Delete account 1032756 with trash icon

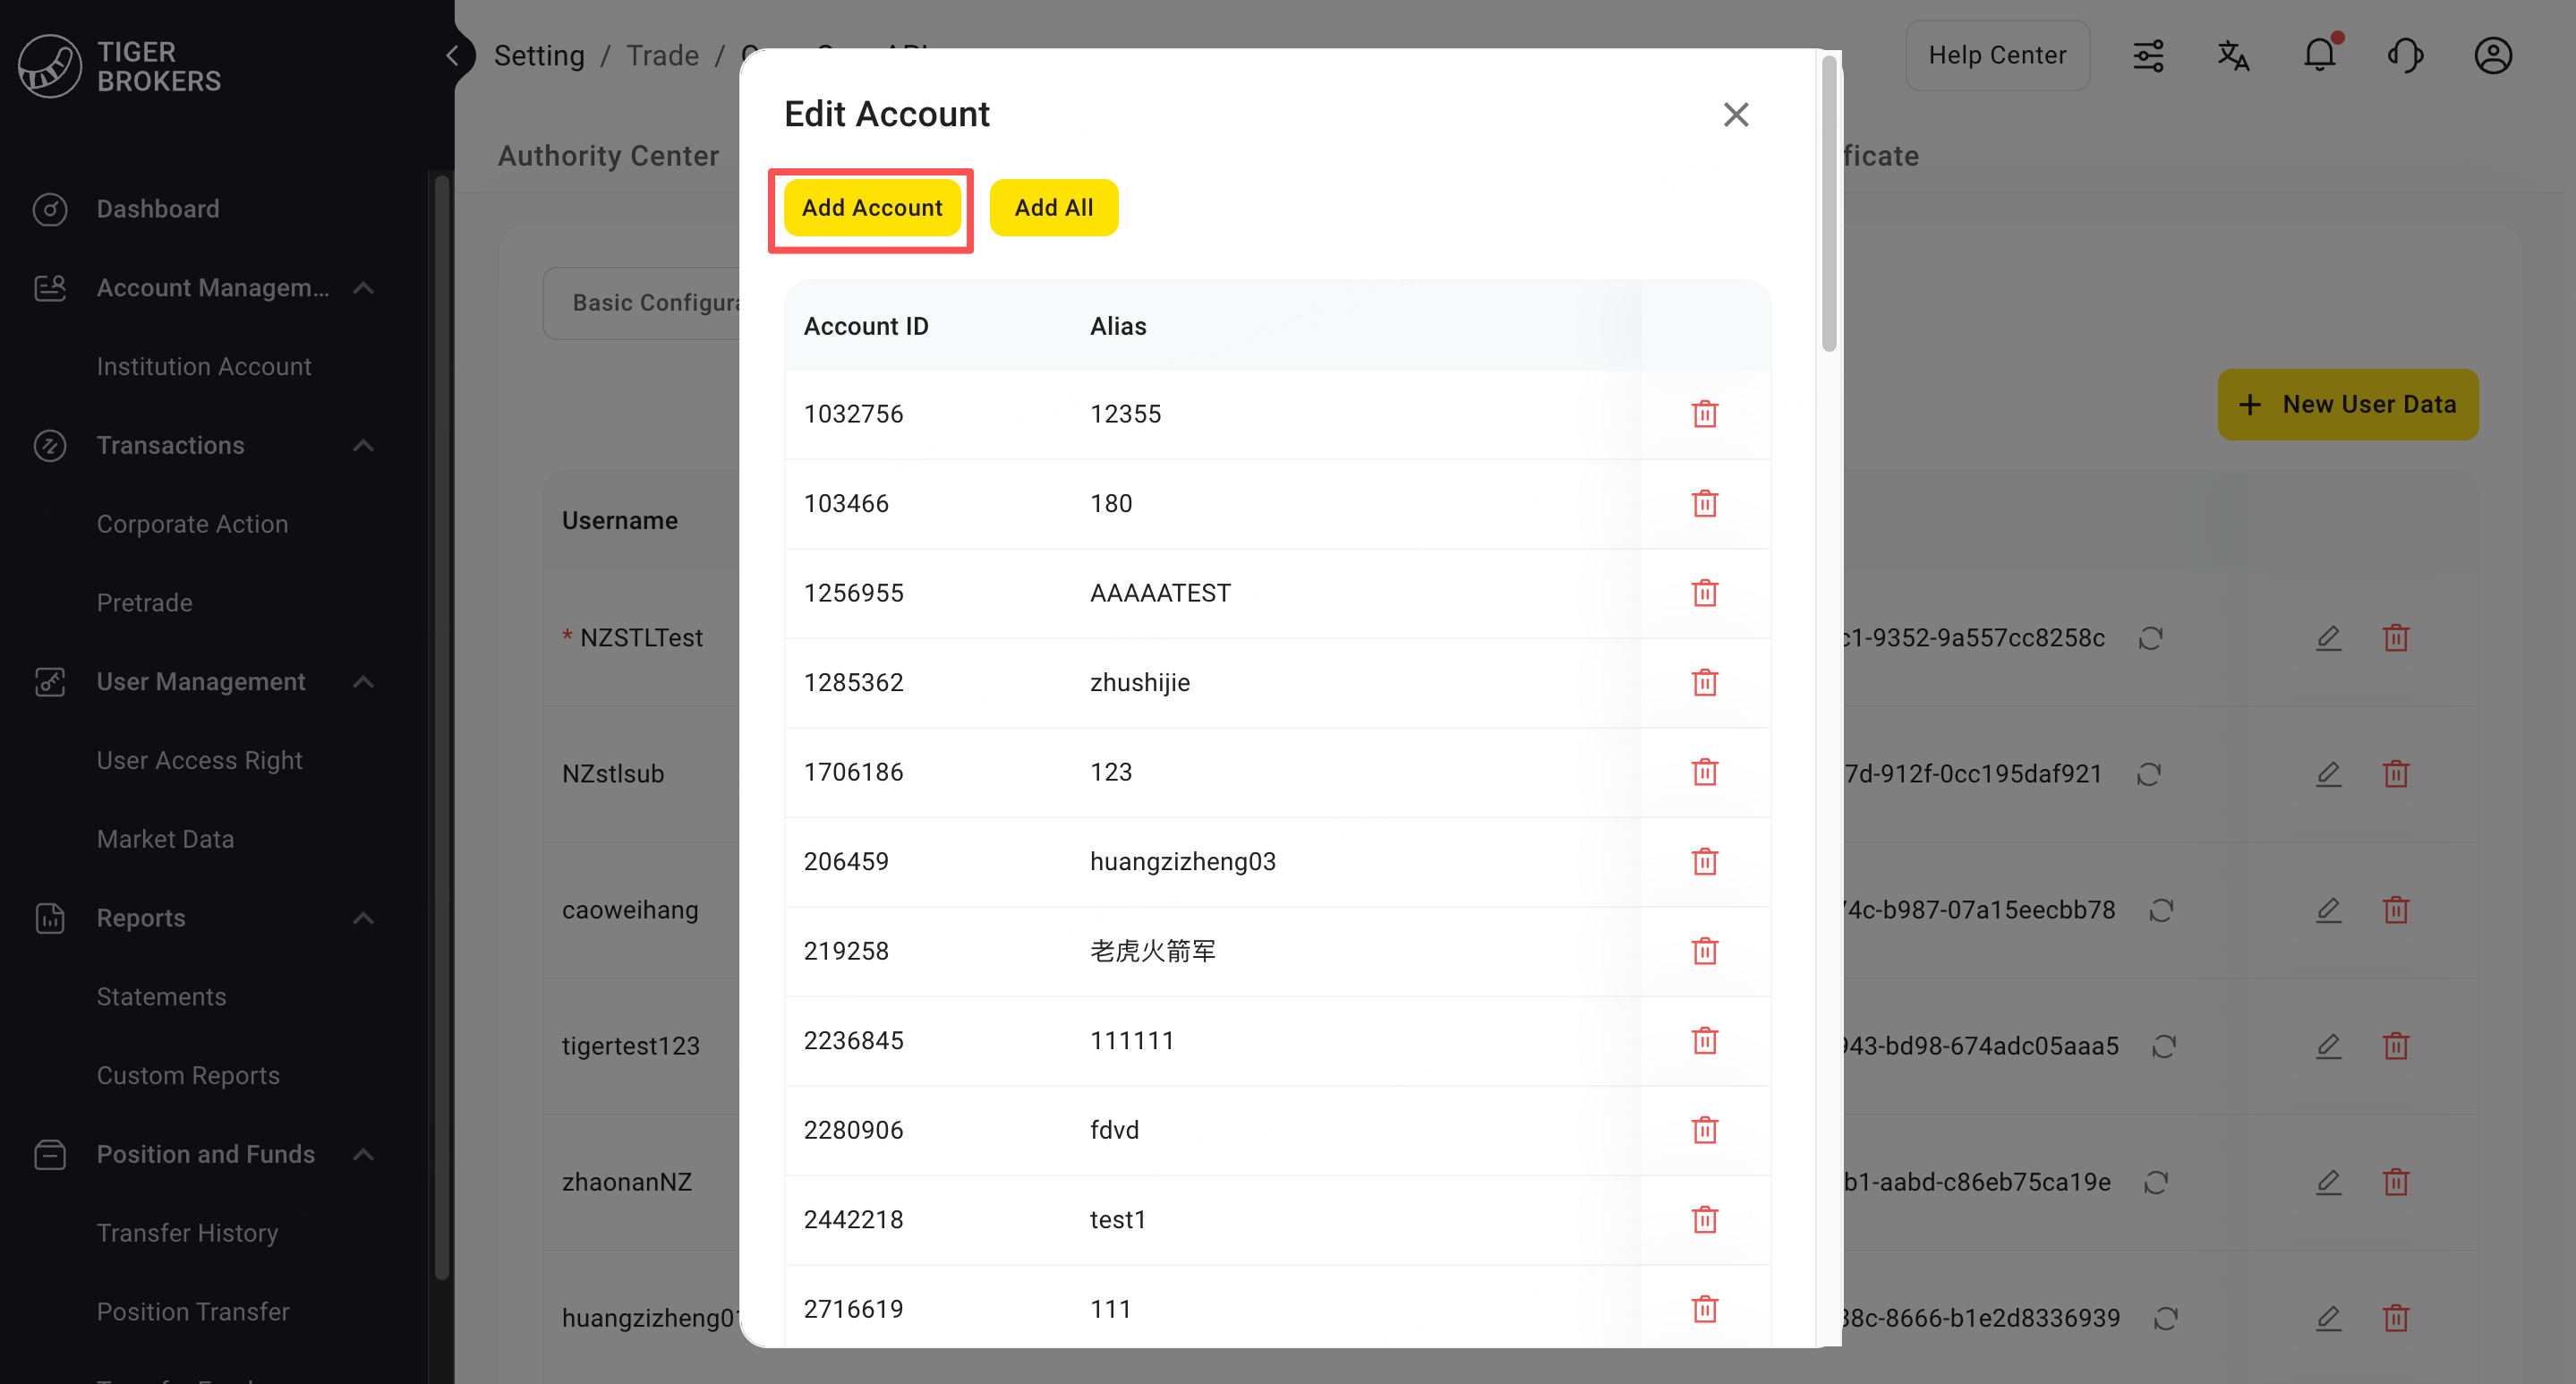coord(1704,414)
